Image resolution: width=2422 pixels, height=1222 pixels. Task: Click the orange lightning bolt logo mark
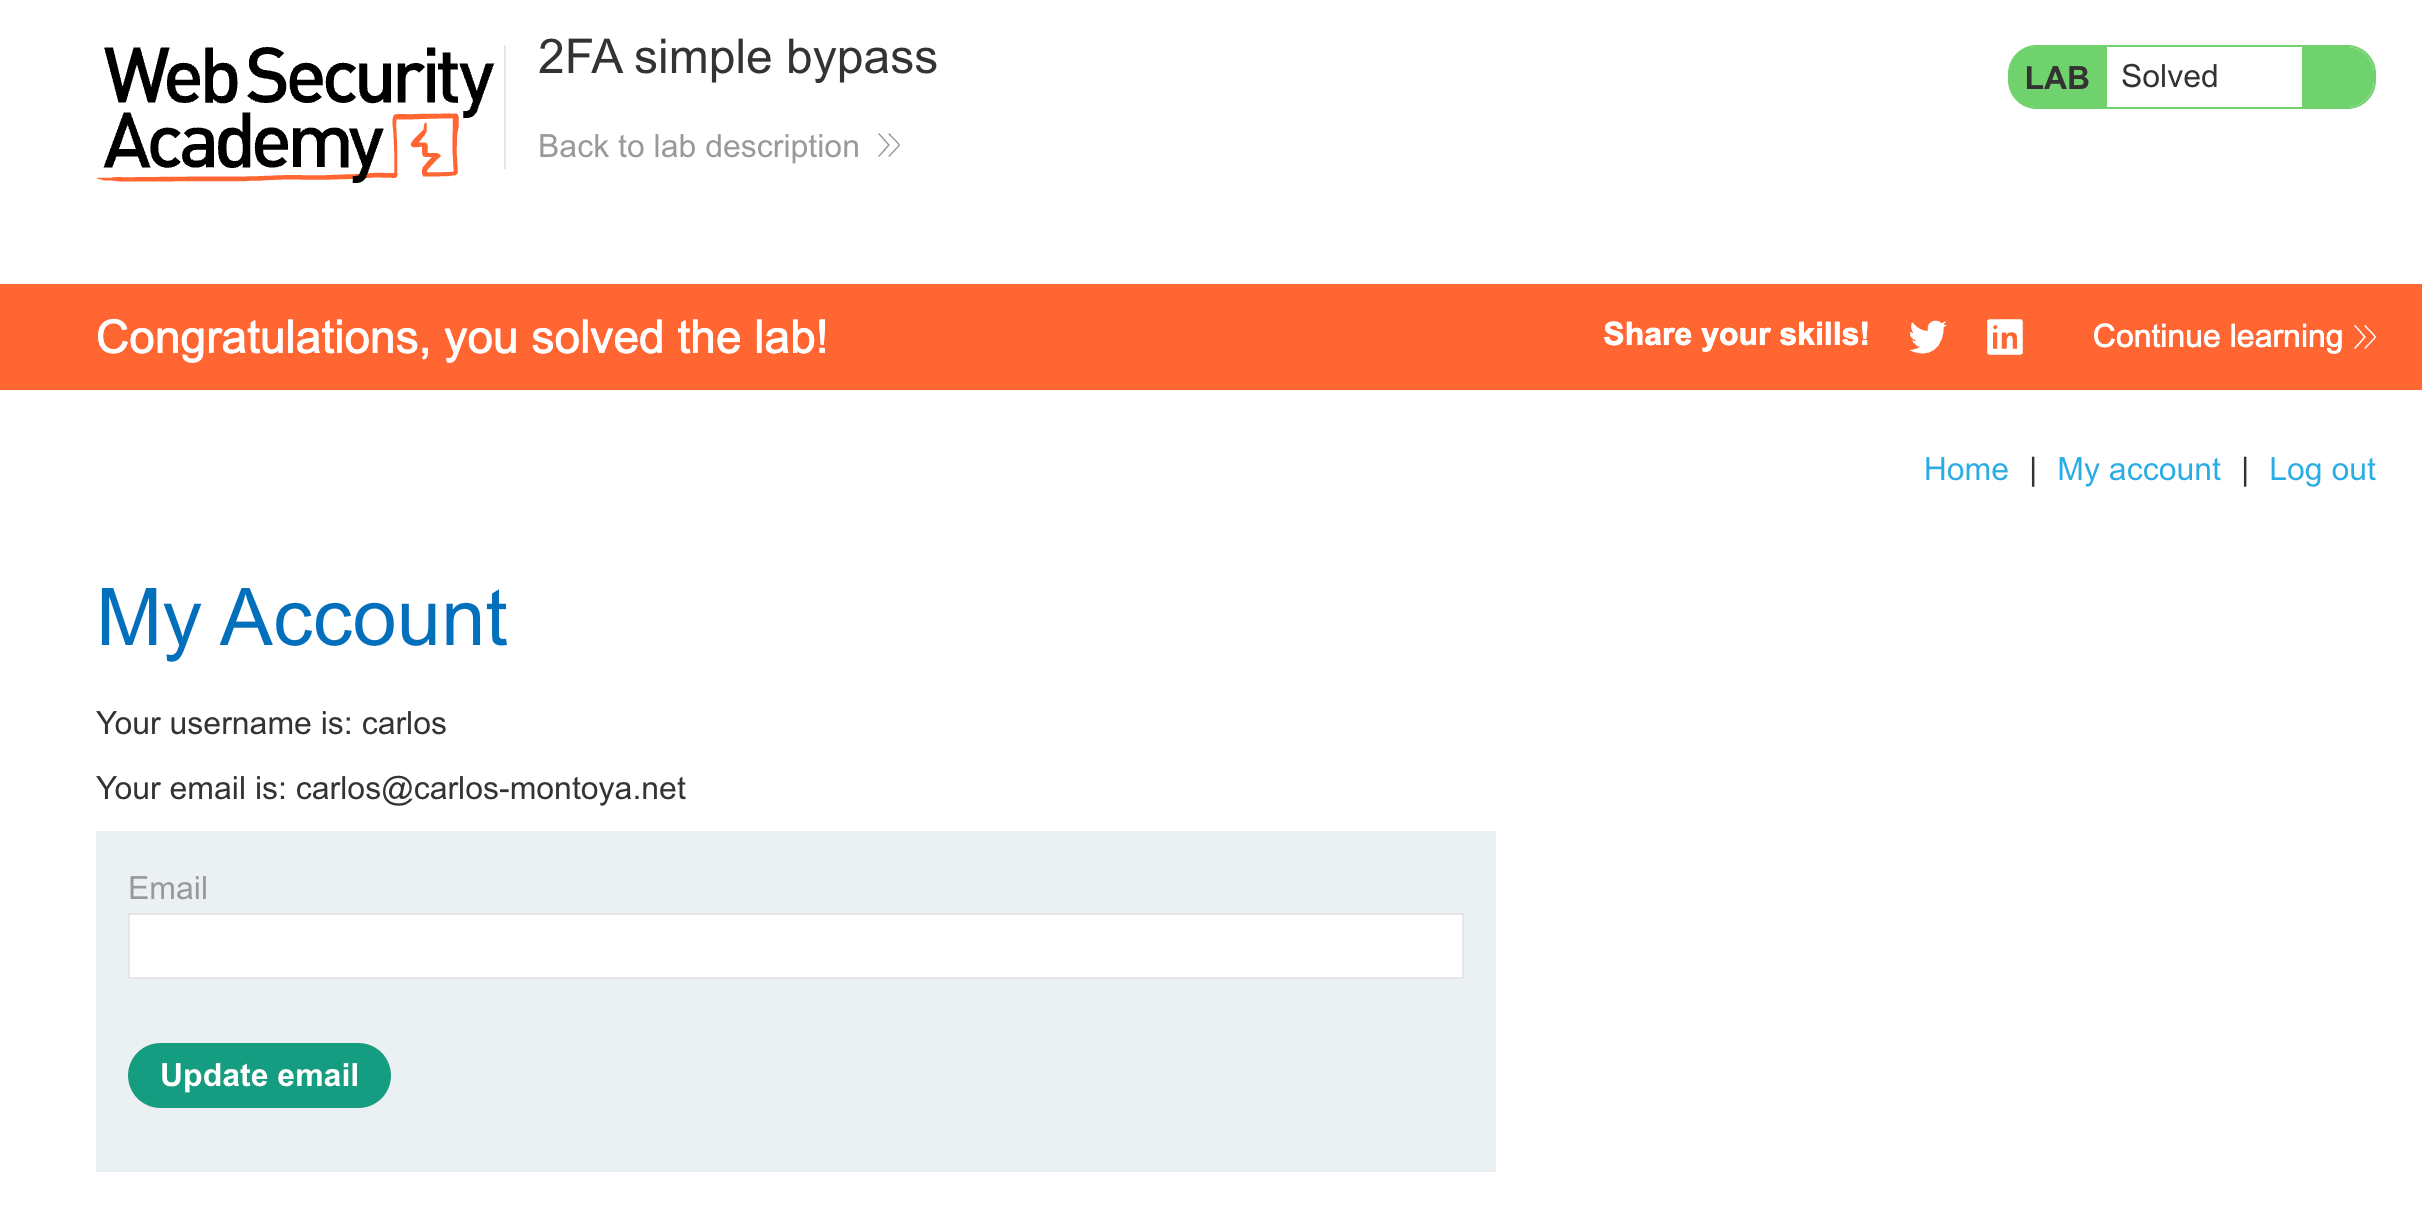tap(427, 148)
